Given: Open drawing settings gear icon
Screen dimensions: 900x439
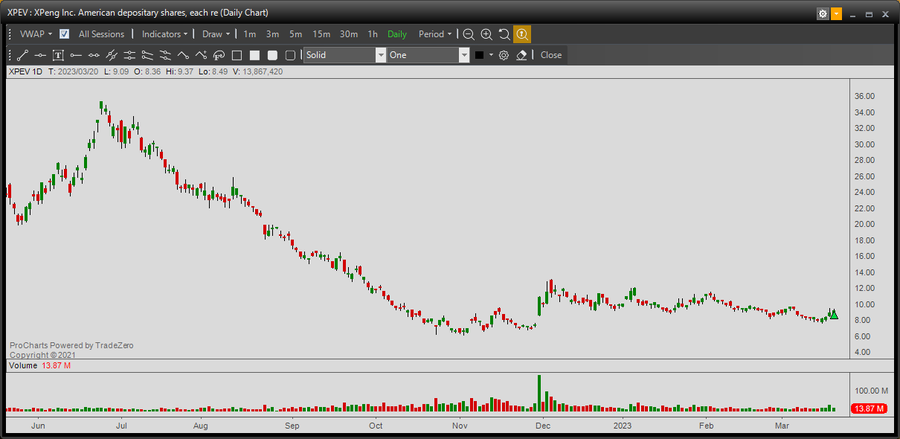Looking at the screenshot, I should [504, 55].
